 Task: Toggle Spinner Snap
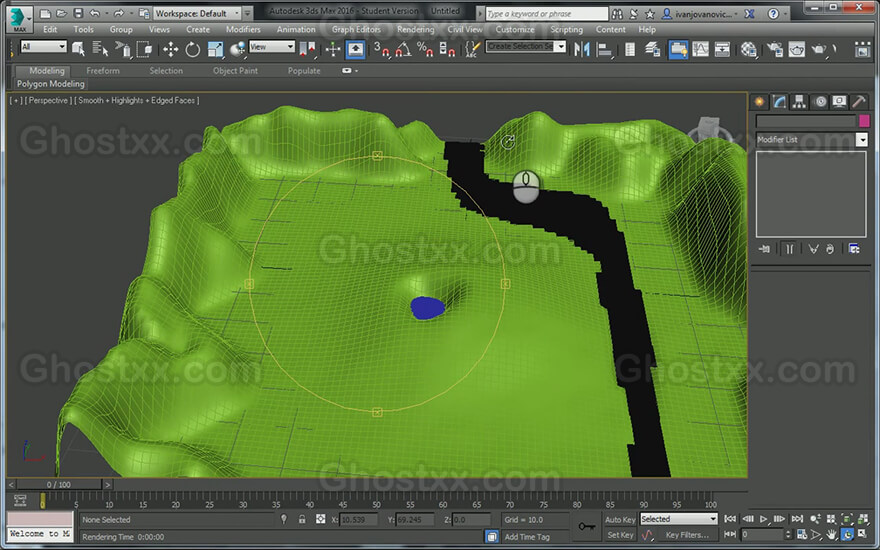[447, 49]
